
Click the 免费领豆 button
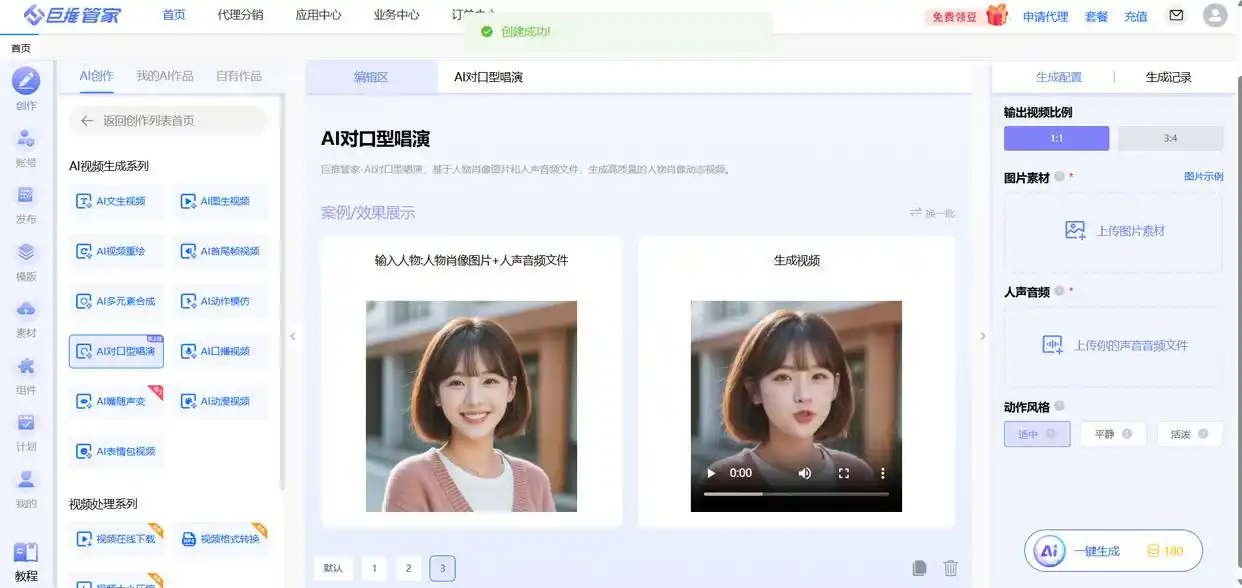(x=954, y=16)
